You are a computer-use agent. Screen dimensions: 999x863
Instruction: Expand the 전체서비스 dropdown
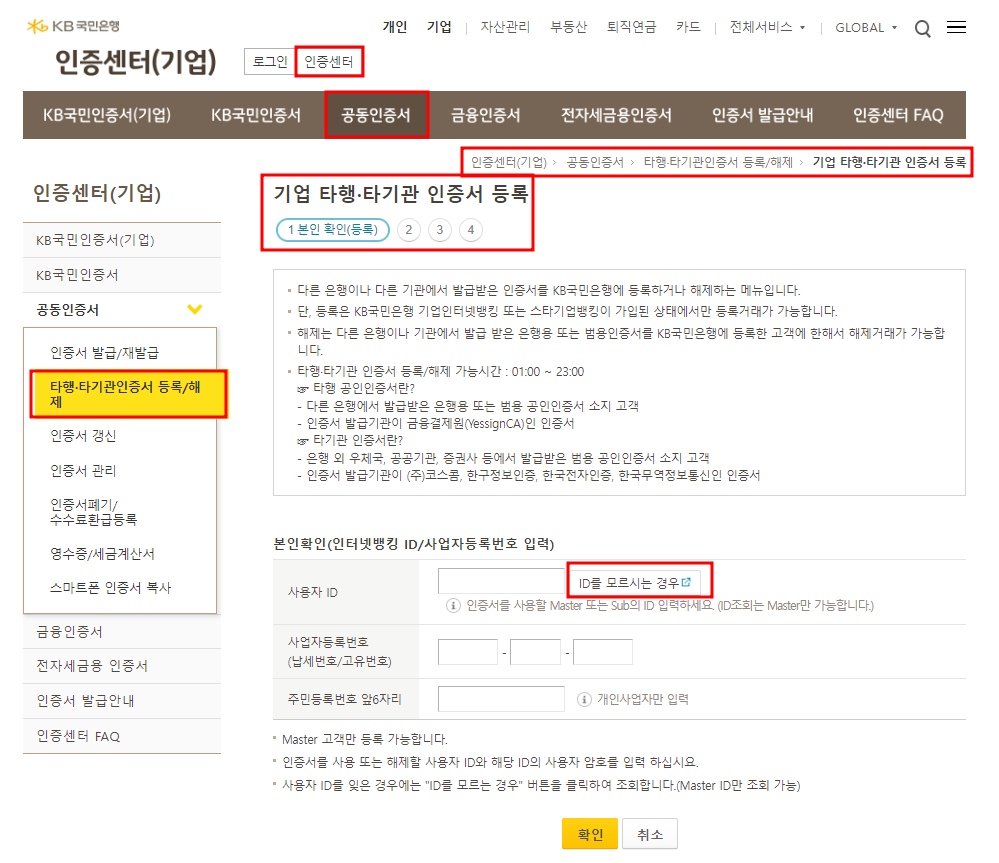pyautogui.click(x=767, y=27)
